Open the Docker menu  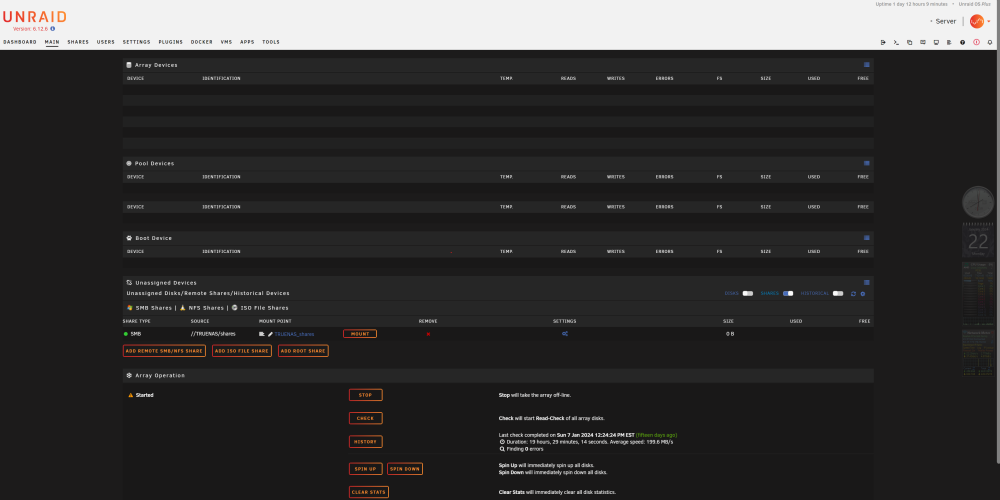202,42
